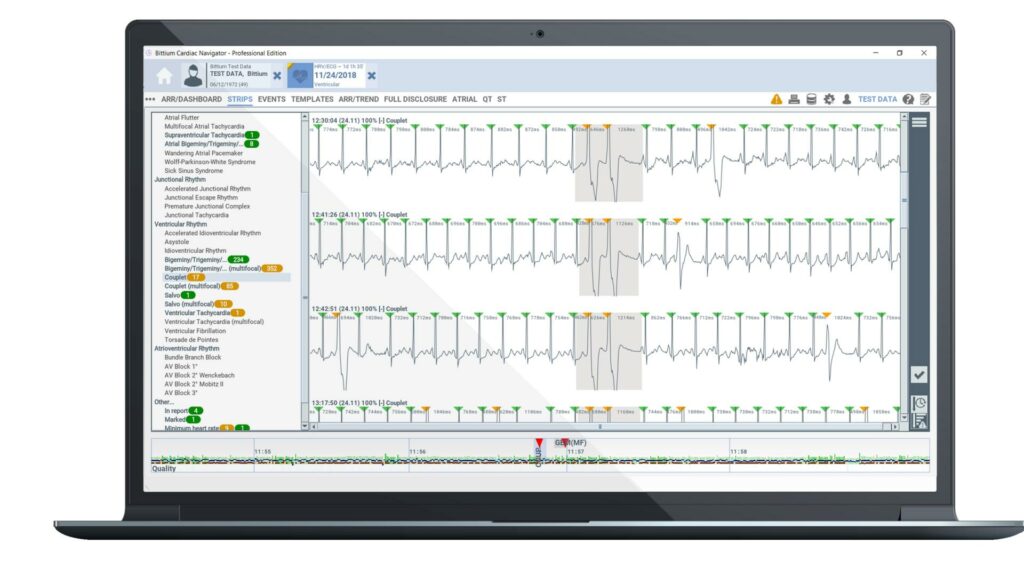Select the heart recording icon
Image resolution: width=1024 pixels, height=576 pixels.
point(300,76)
